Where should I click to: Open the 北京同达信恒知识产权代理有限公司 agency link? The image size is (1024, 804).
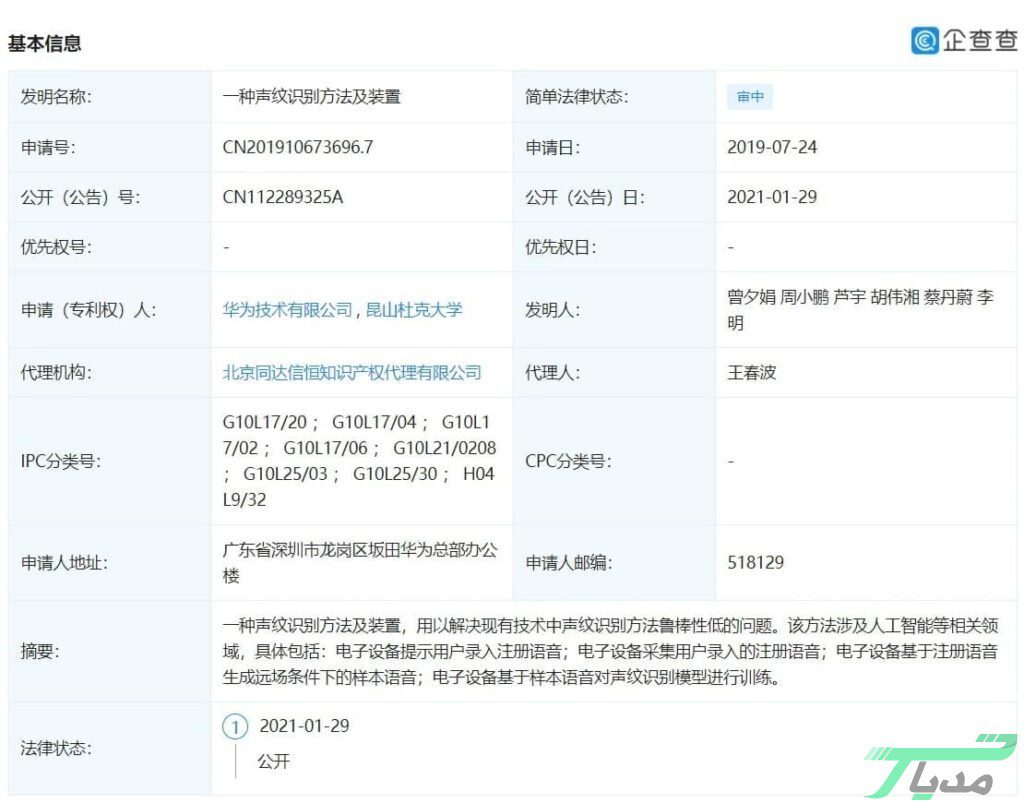pyautogui.click(x=351, y=373)
